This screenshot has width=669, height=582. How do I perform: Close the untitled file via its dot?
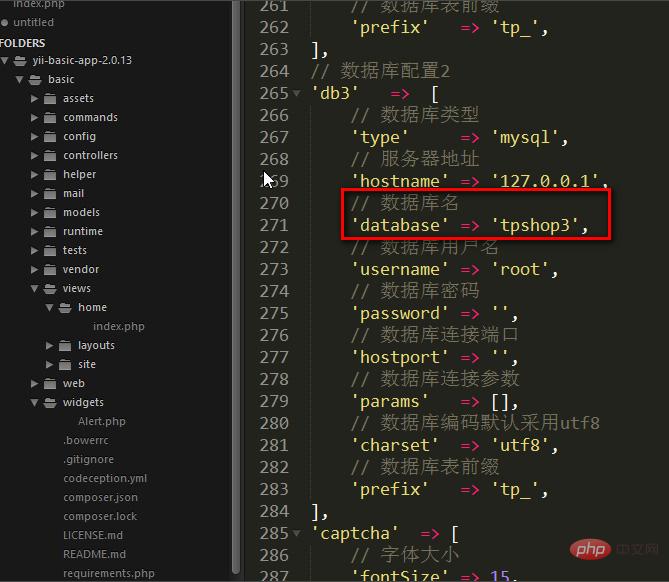[6, 22]
